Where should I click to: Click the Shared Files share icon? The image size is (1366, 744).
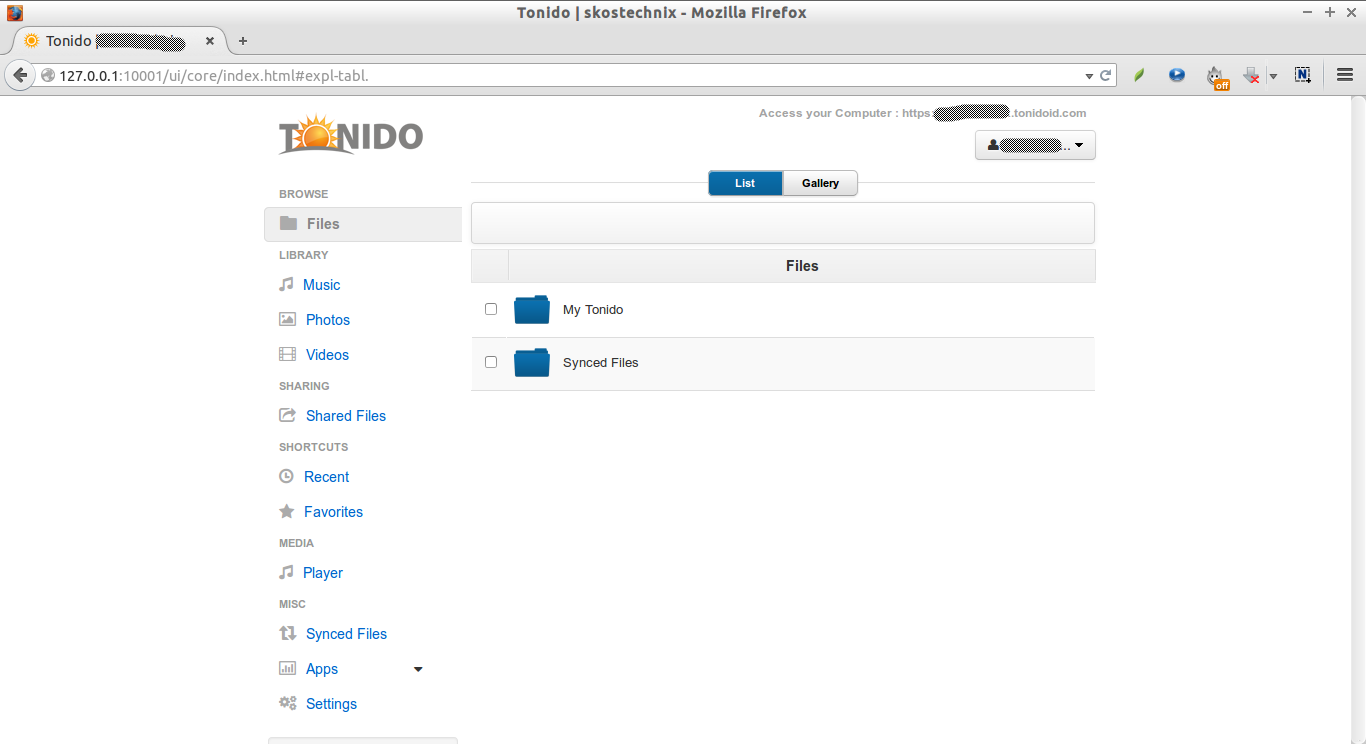[287, 415]
